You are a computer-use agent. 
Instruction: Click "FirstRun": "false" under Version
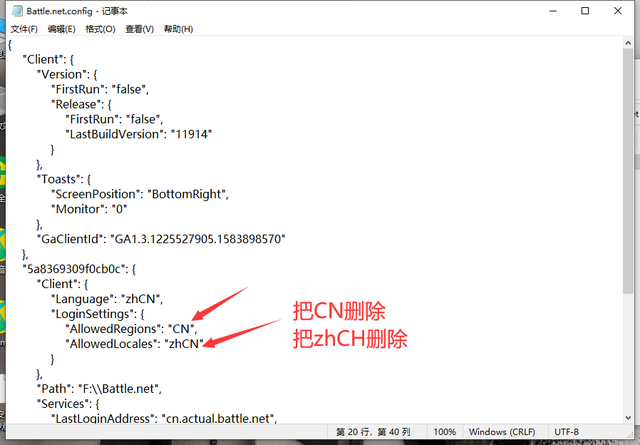(100, 89)
